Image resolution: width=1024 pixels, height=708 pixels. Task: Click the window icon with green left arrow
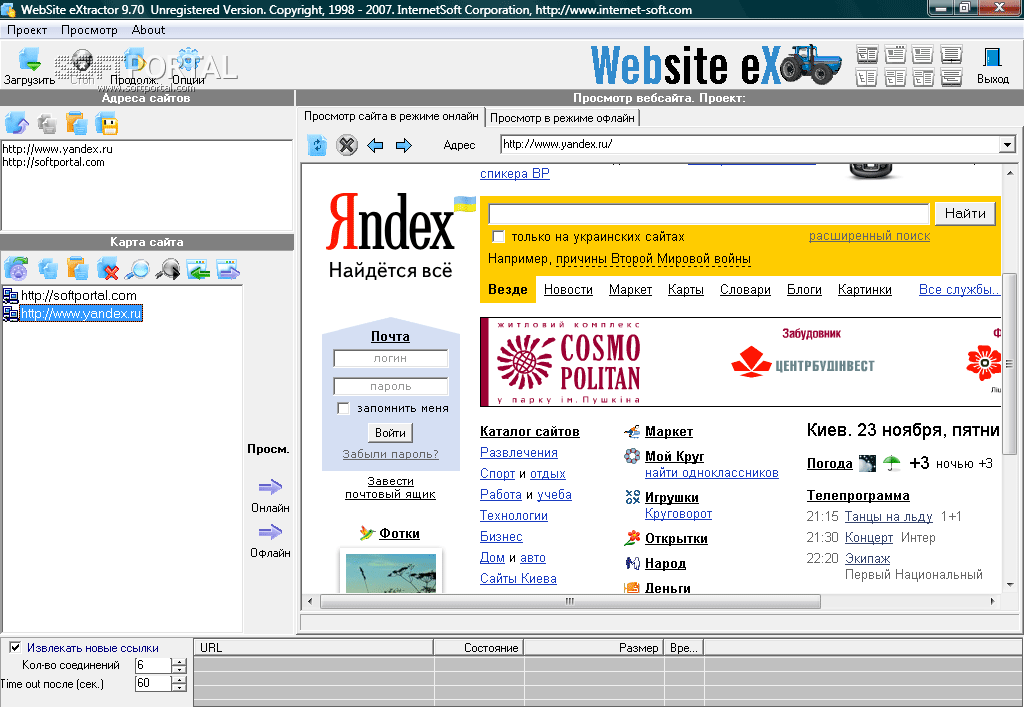pyautogui.click(x=198, y=268)
